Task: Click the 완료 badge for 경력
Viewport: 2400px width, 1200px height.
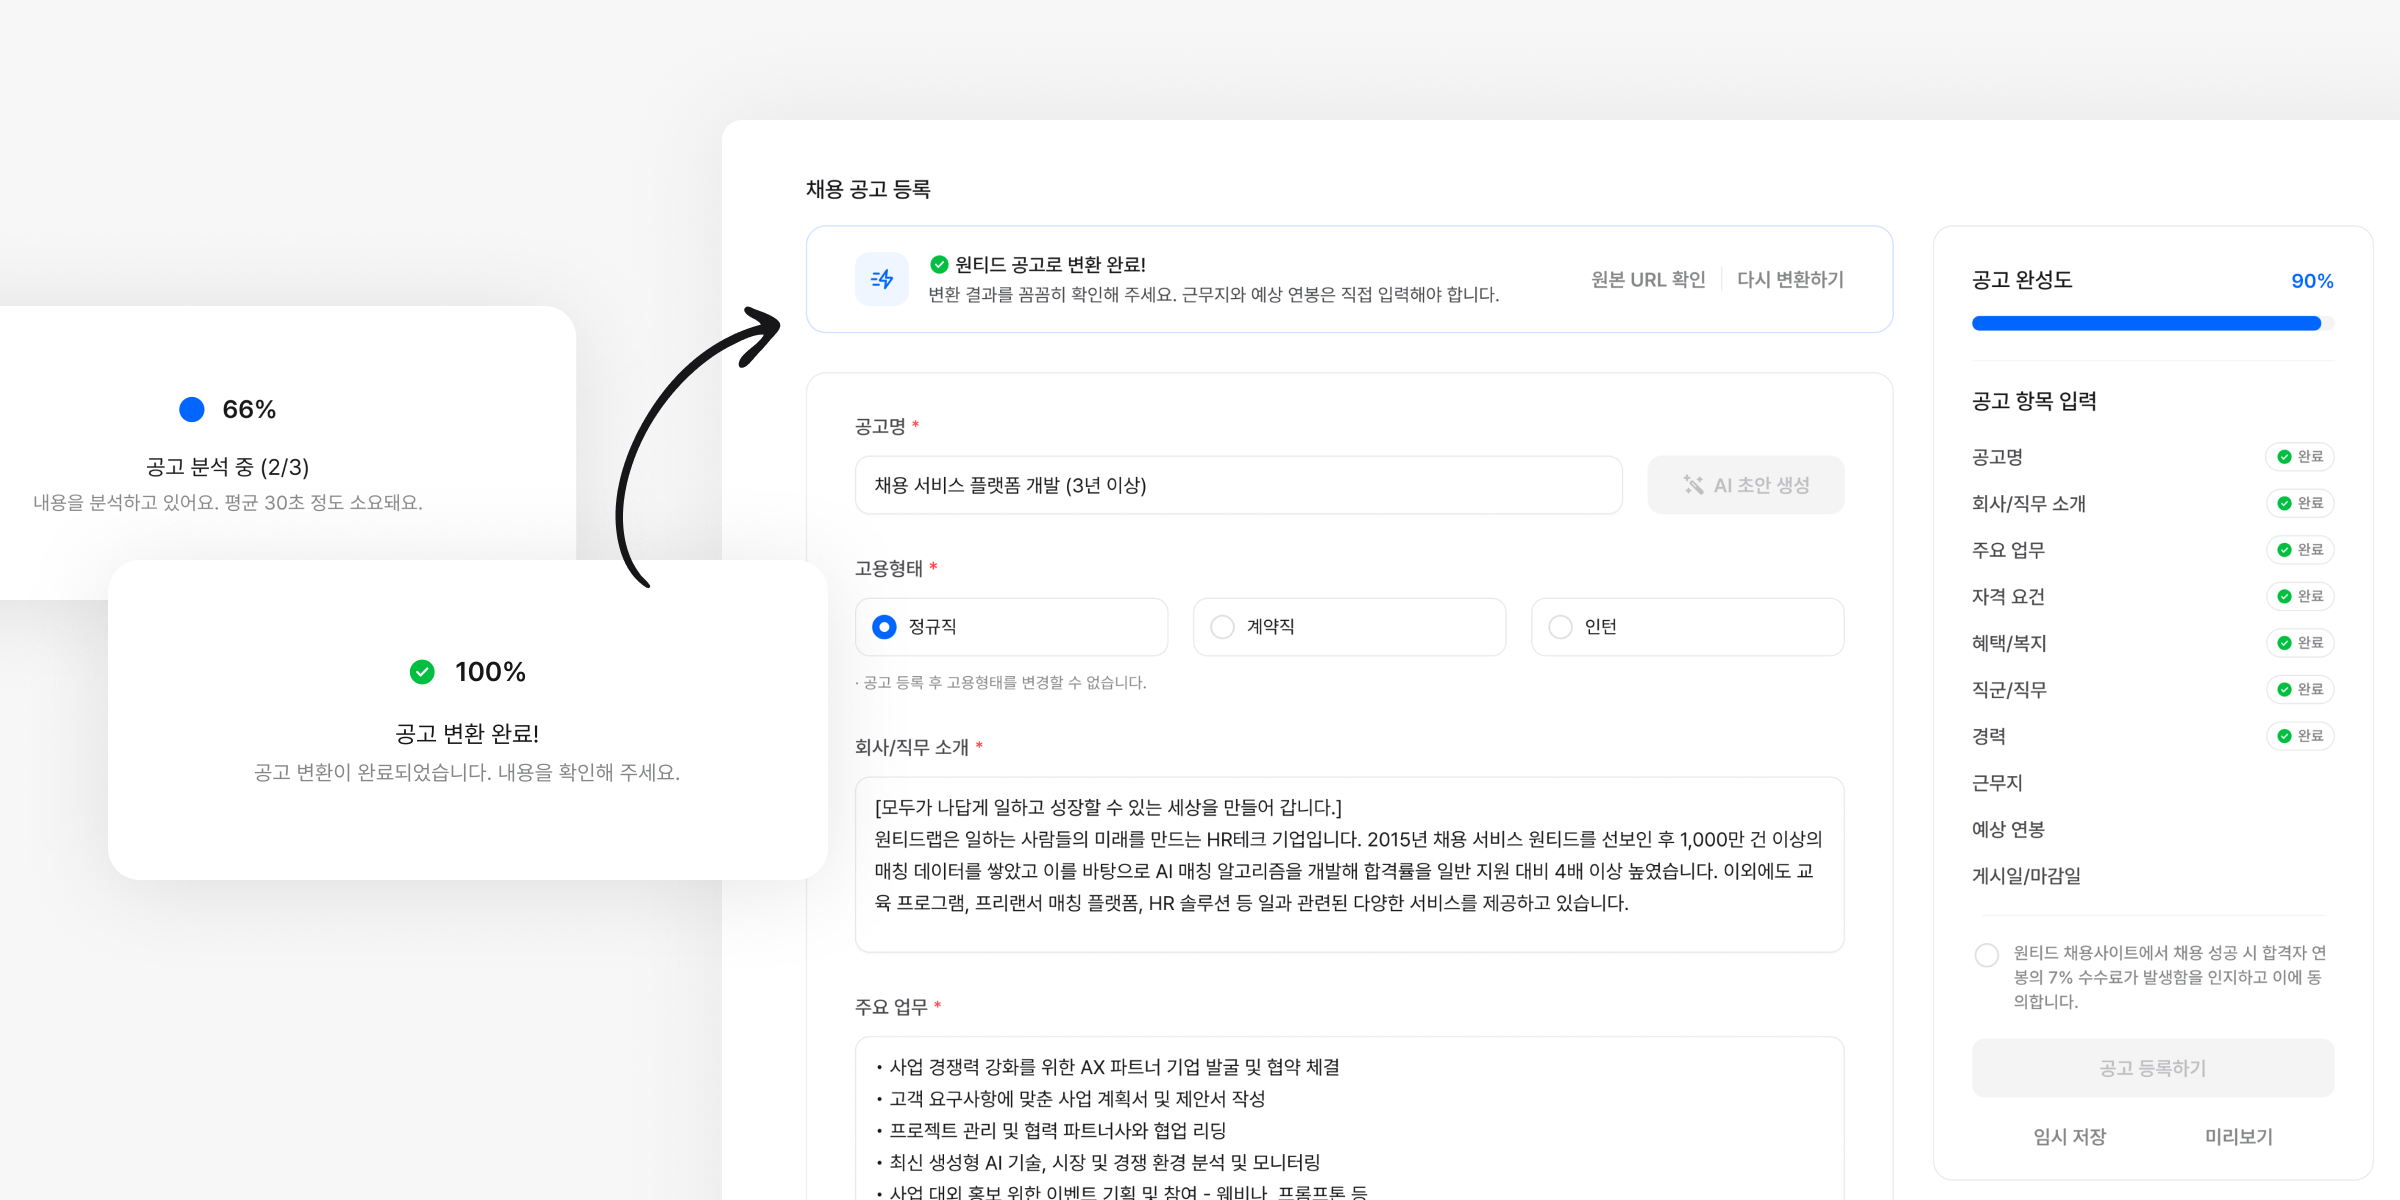Action: 2300,736
